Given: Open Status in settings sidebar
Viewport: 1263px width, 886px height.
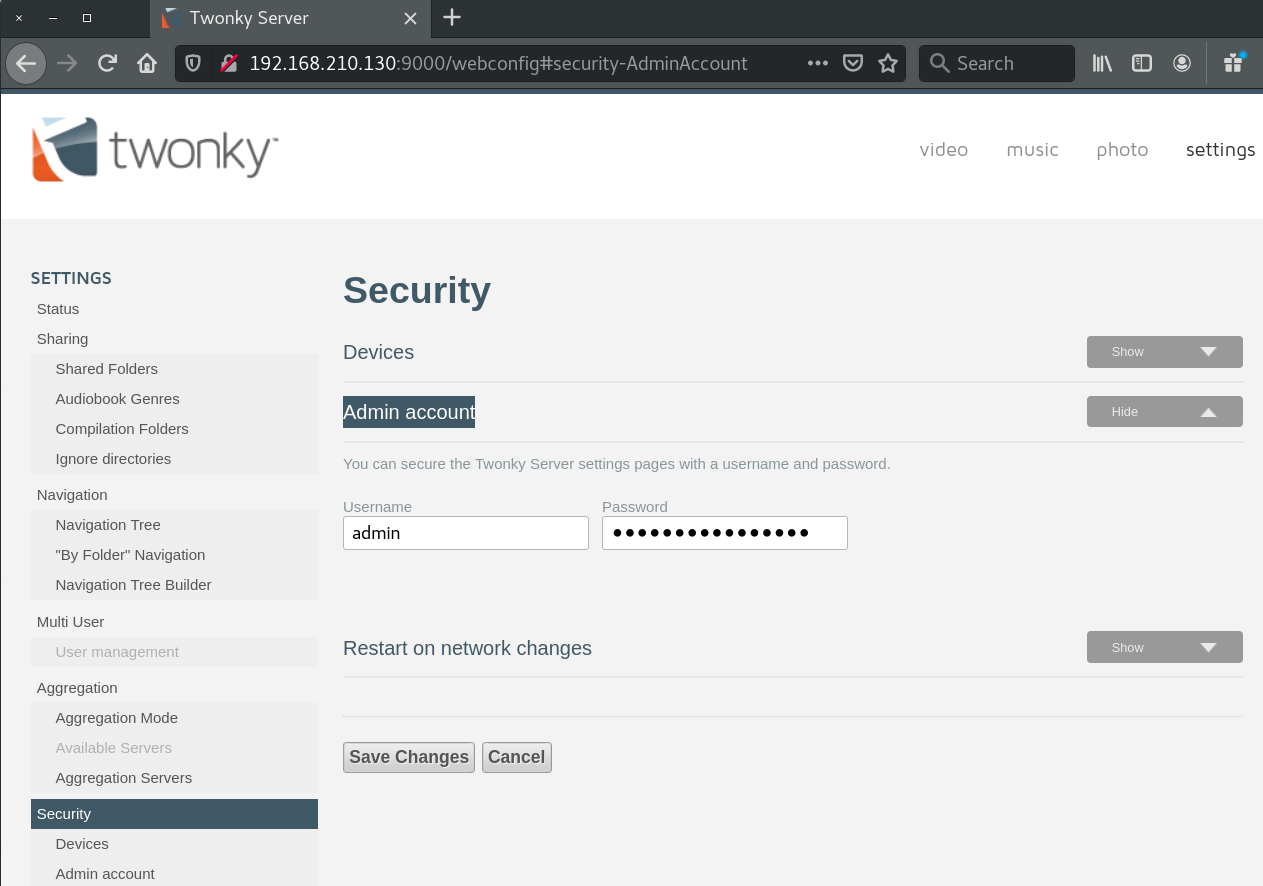Looking at the screenshot, I should click(x=58, y=309).
